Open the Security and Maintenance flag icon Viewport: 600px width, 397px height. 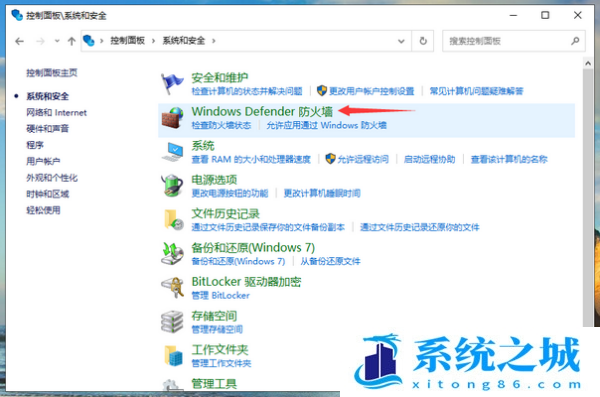tap(172, 84)
